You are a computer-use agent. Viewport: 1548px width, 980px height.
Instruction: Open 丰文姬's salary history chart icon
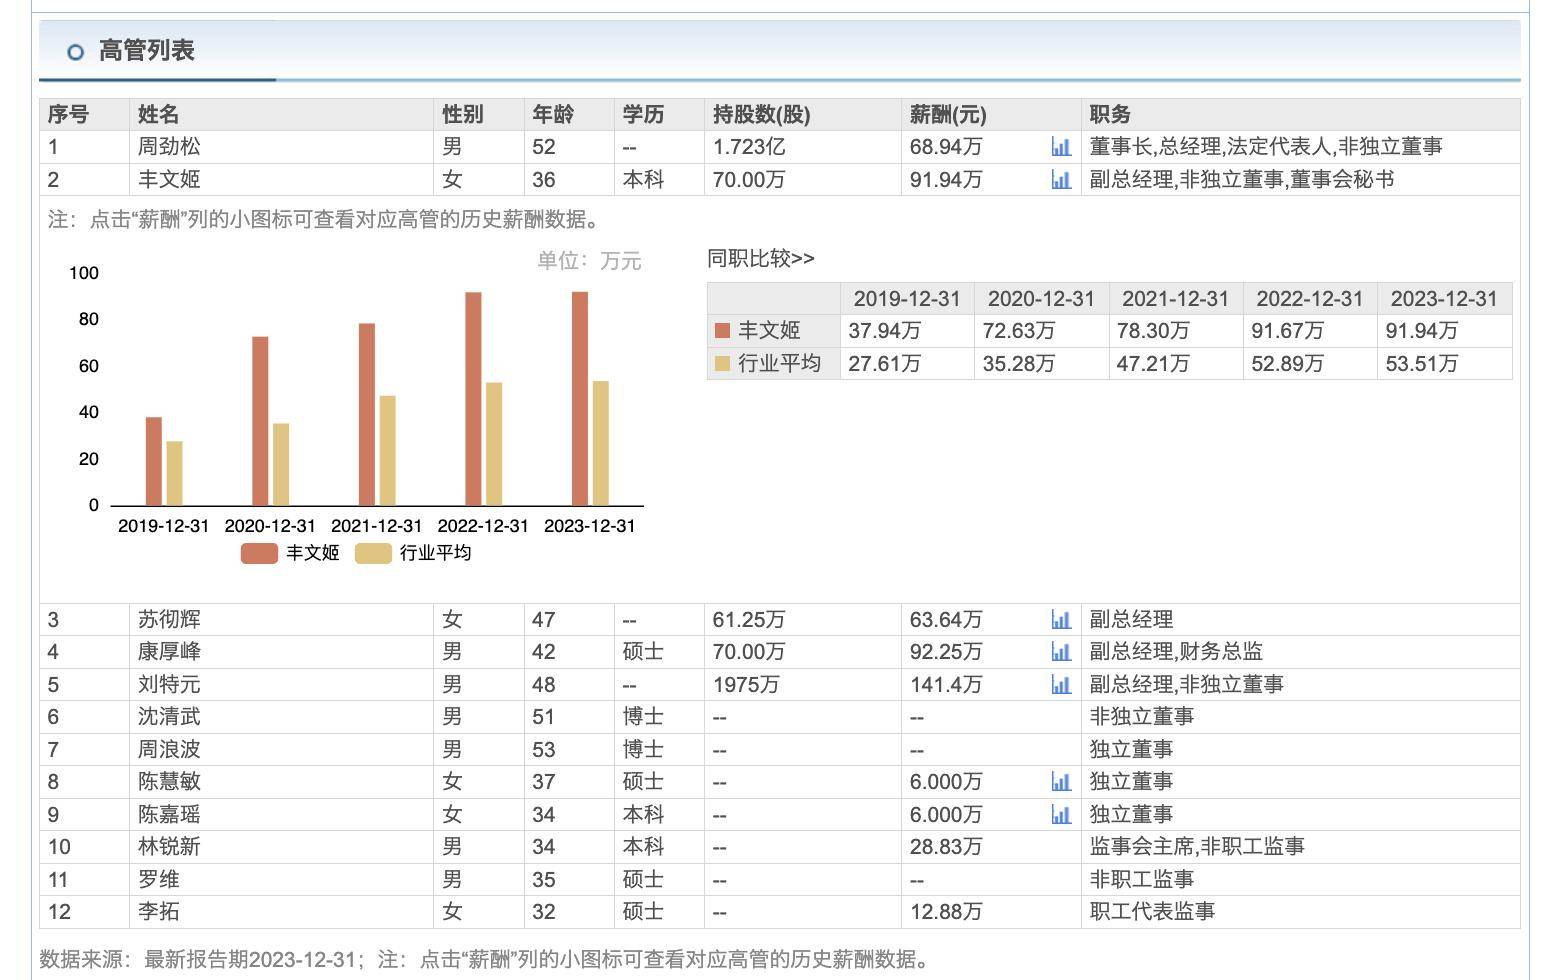point(1060,179)
